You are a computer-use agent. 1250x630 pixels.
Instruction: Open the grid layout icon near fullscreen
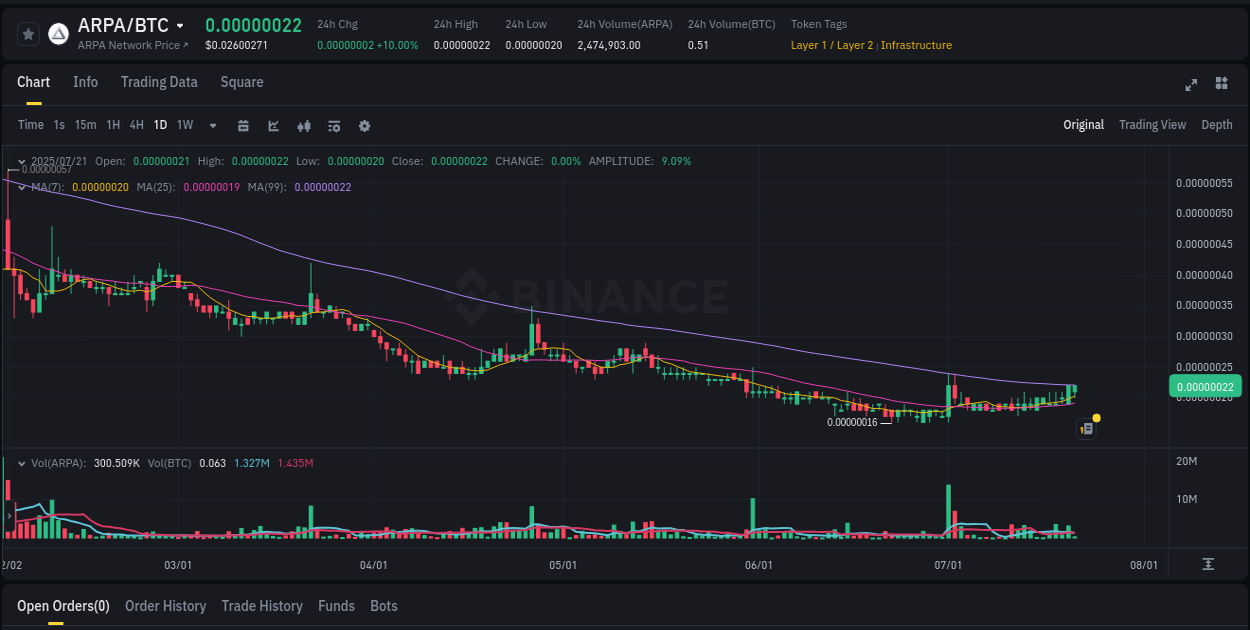coord(1220,85)
